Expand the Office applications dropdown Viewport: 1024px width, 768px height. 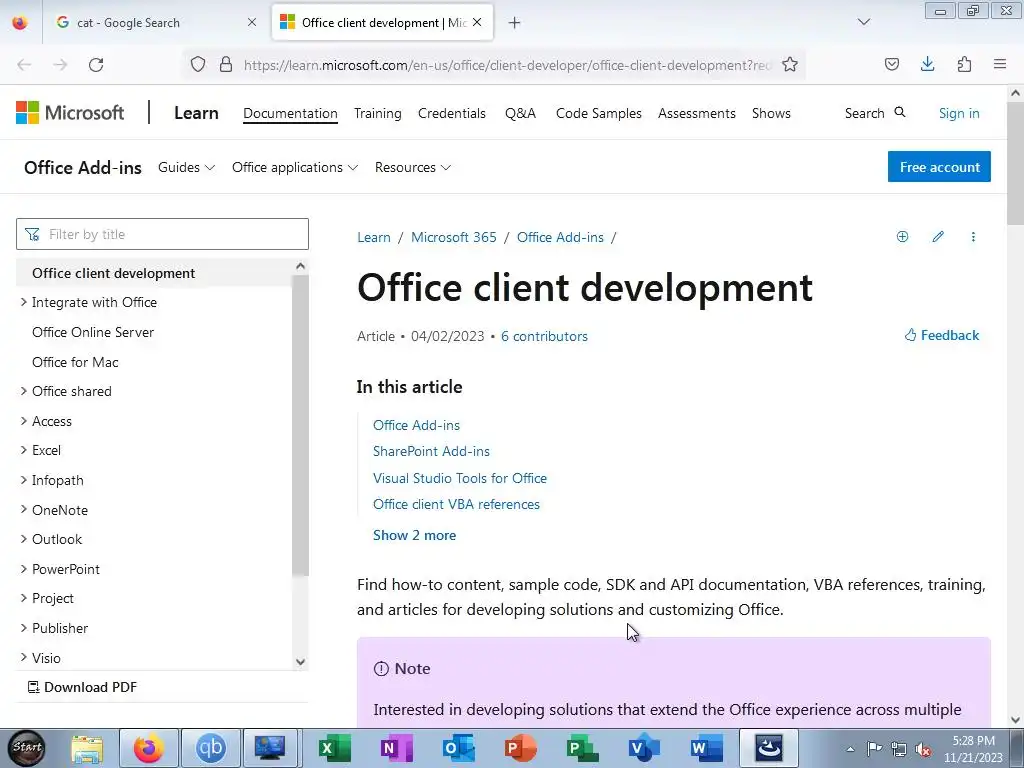pos(295,167)
